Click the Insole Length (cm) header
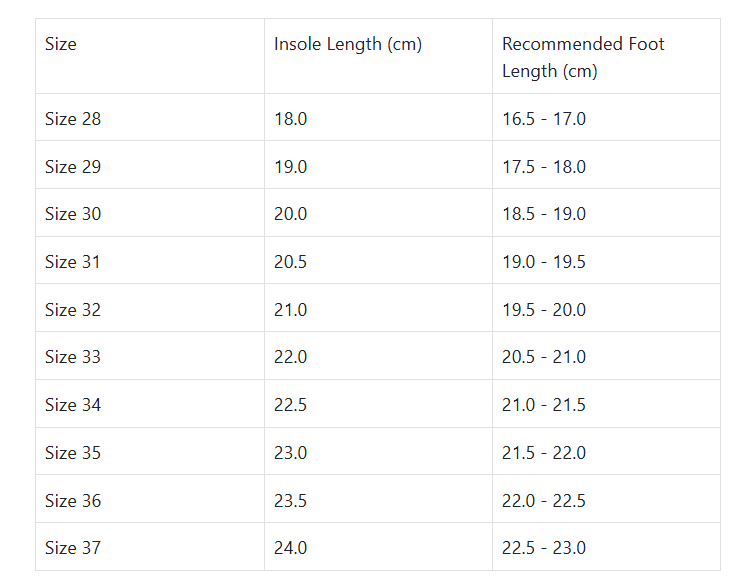Image resolution: width=744 pixels, height=588 pixels. 348,44
